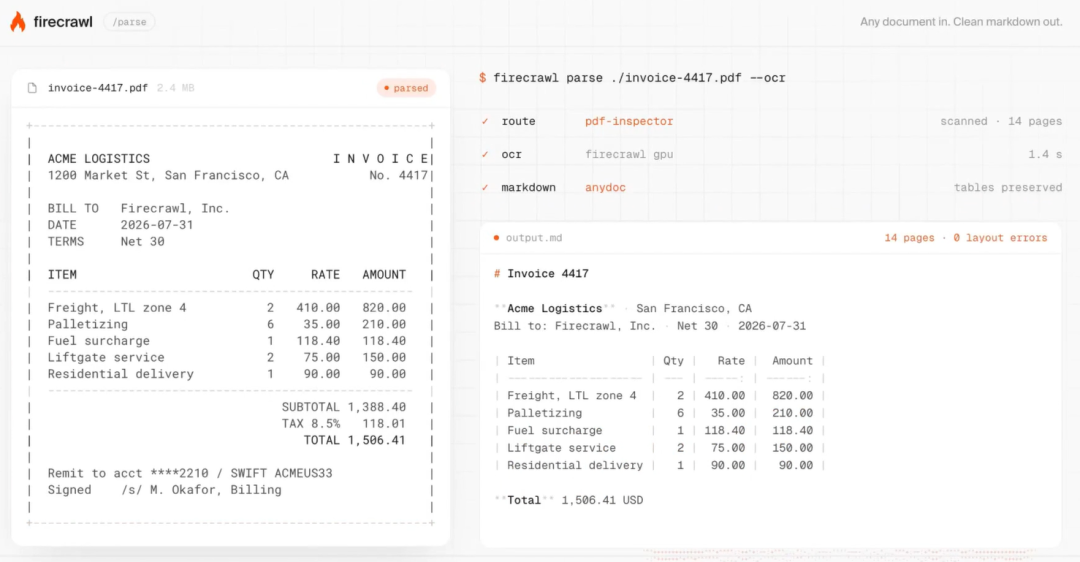Click the ocr step checkmark

pyautogui.click(x=485, y=154)
